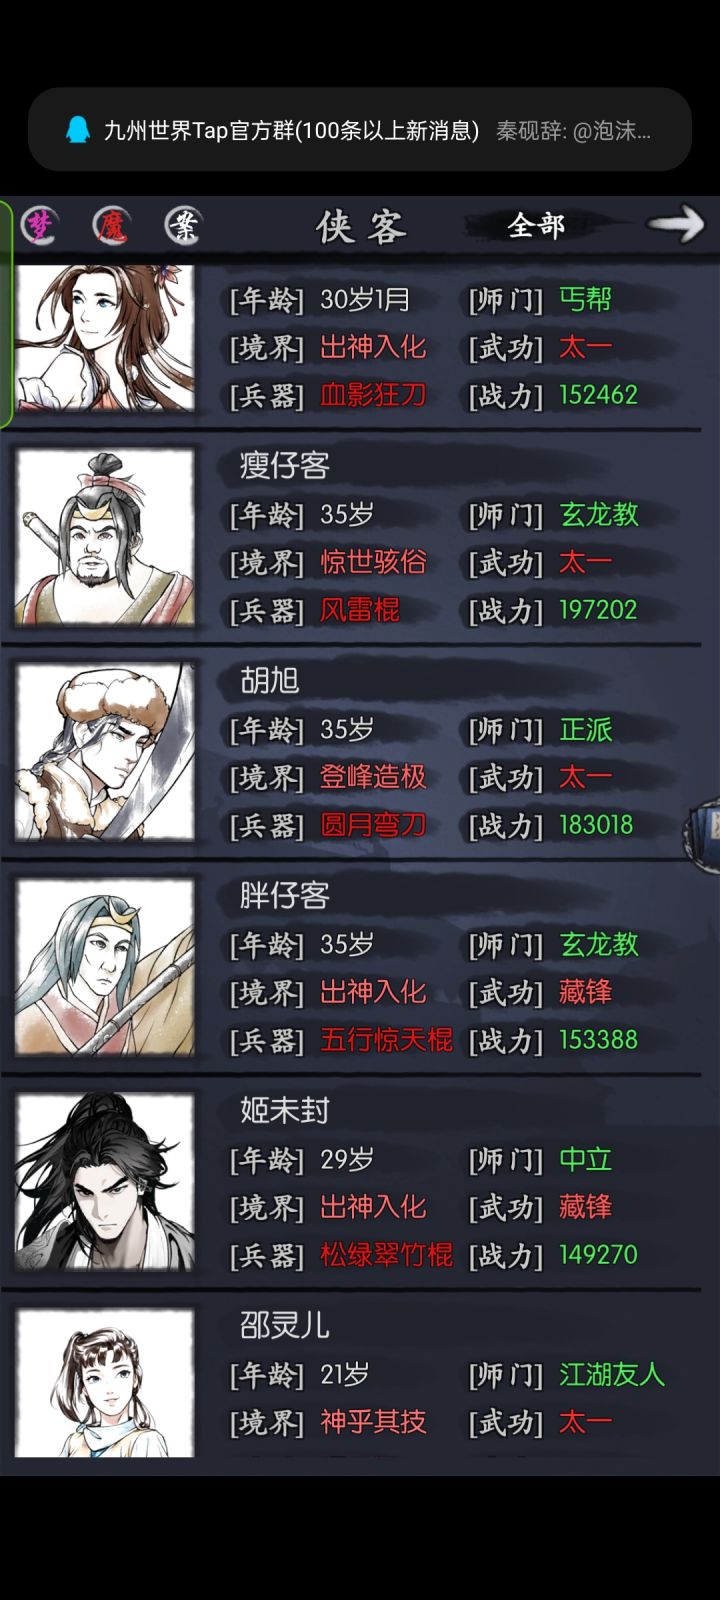Tap the 松绿翠竹棍 weapon name

point(386,1255)
